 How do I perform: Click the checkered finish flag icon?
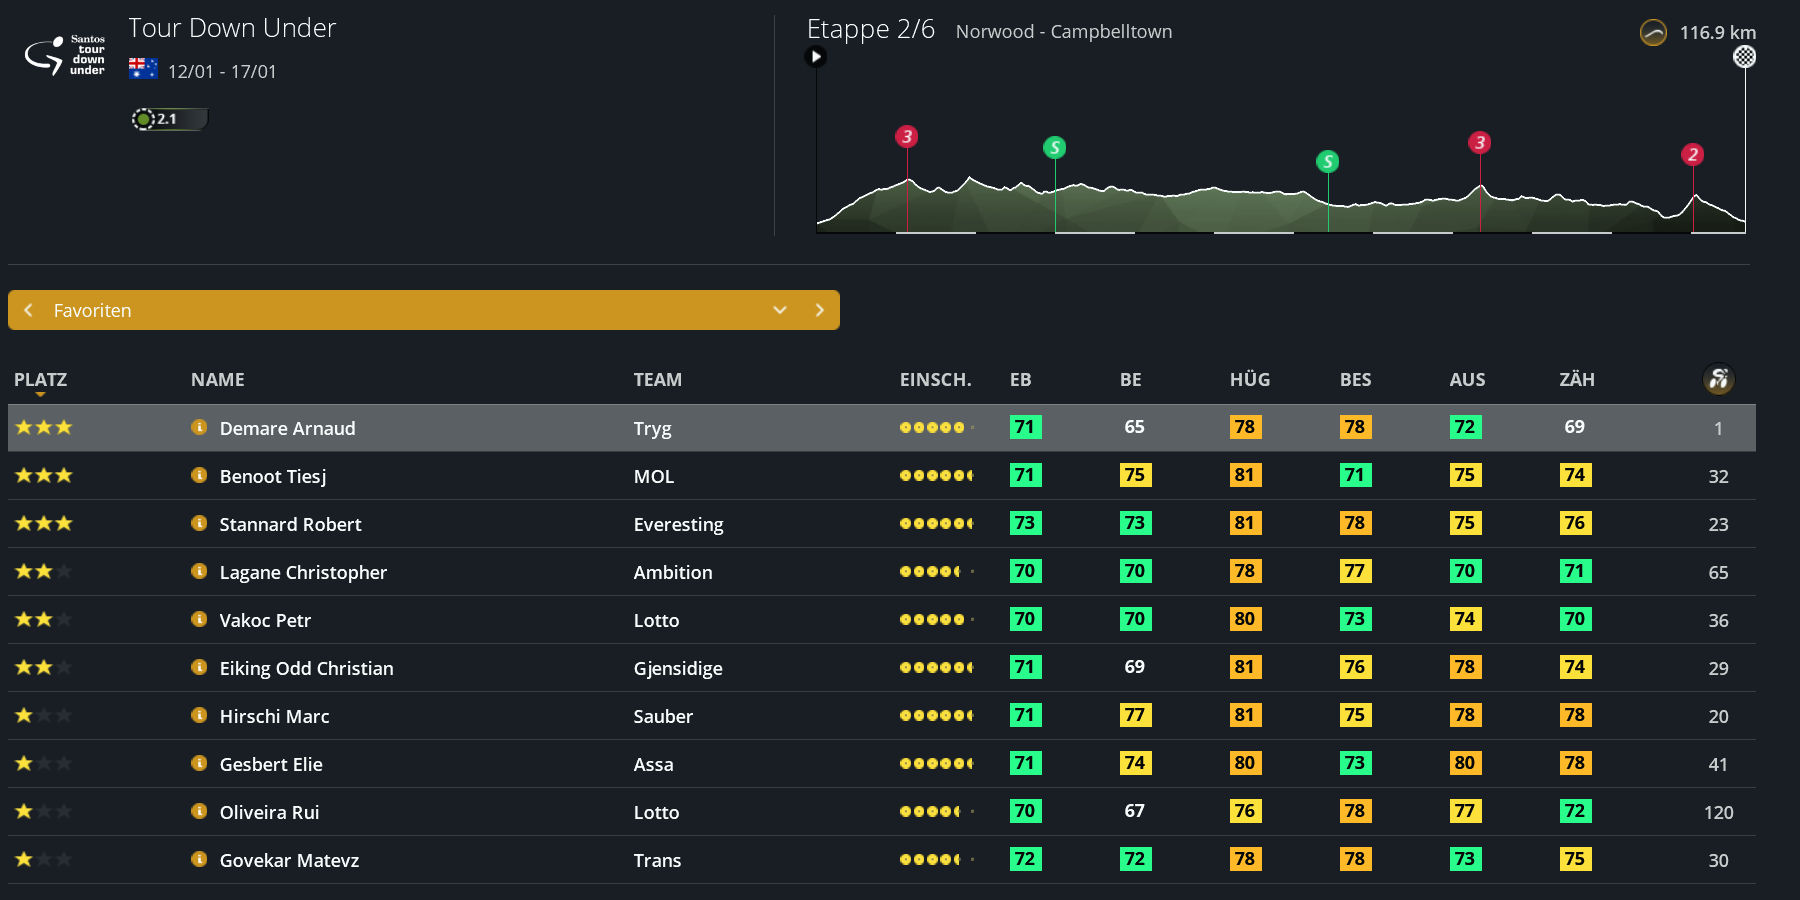tap(1744, 57)
